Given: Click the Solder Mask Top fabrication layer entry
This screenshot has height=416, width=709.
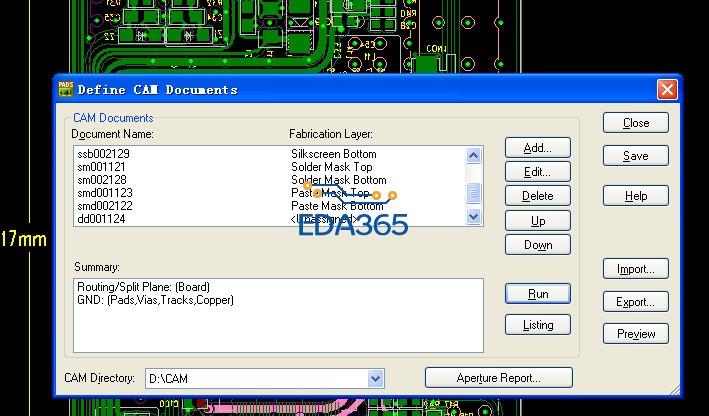Looking at the screenshot, I should [x=331, y=167].
